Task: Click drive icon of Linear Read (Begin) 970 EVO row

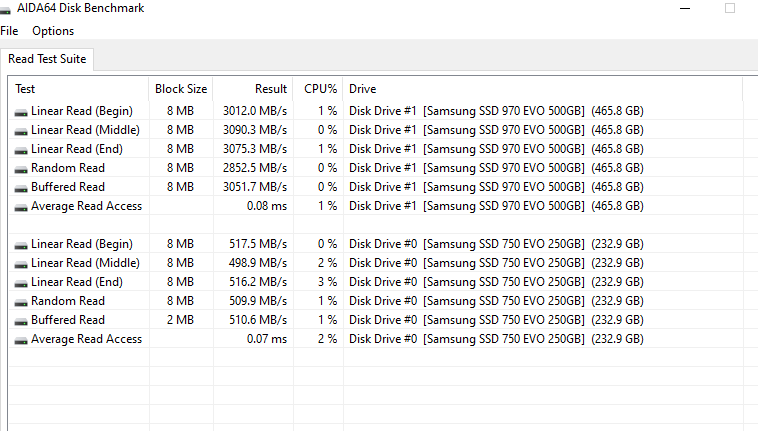Action: coord(21,113)
